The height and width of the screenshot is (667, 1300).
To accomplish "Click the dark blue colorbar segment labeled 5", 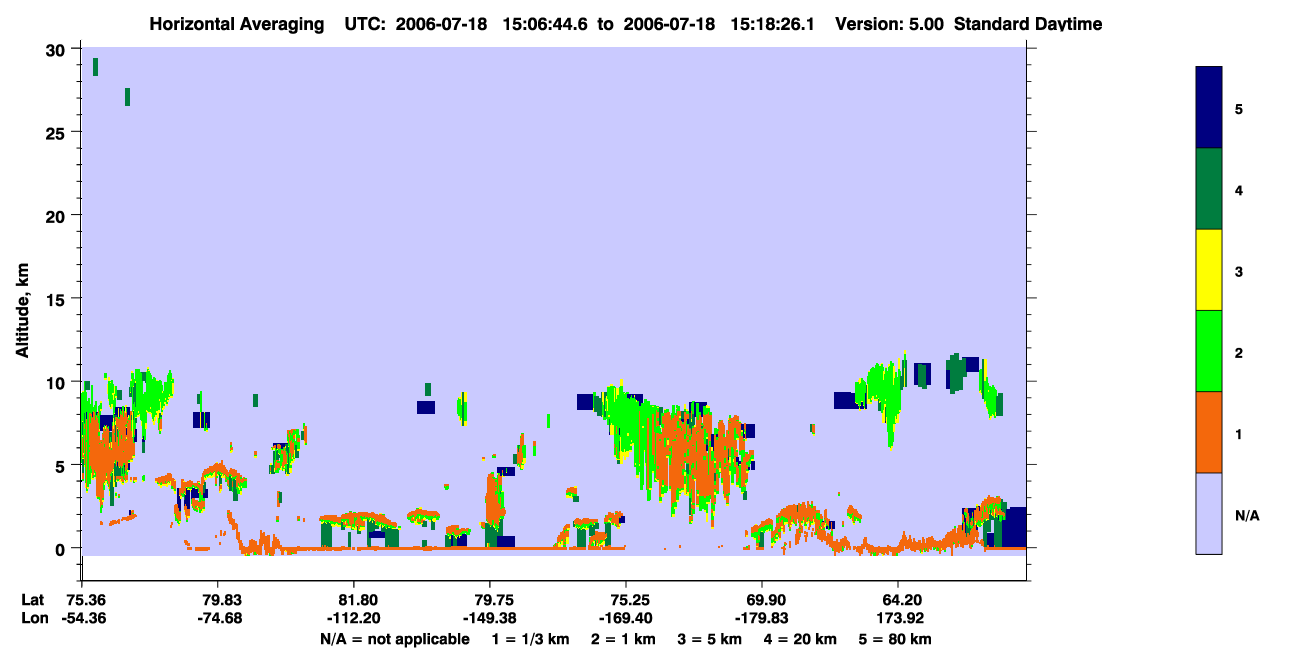I will point(1209,107).
